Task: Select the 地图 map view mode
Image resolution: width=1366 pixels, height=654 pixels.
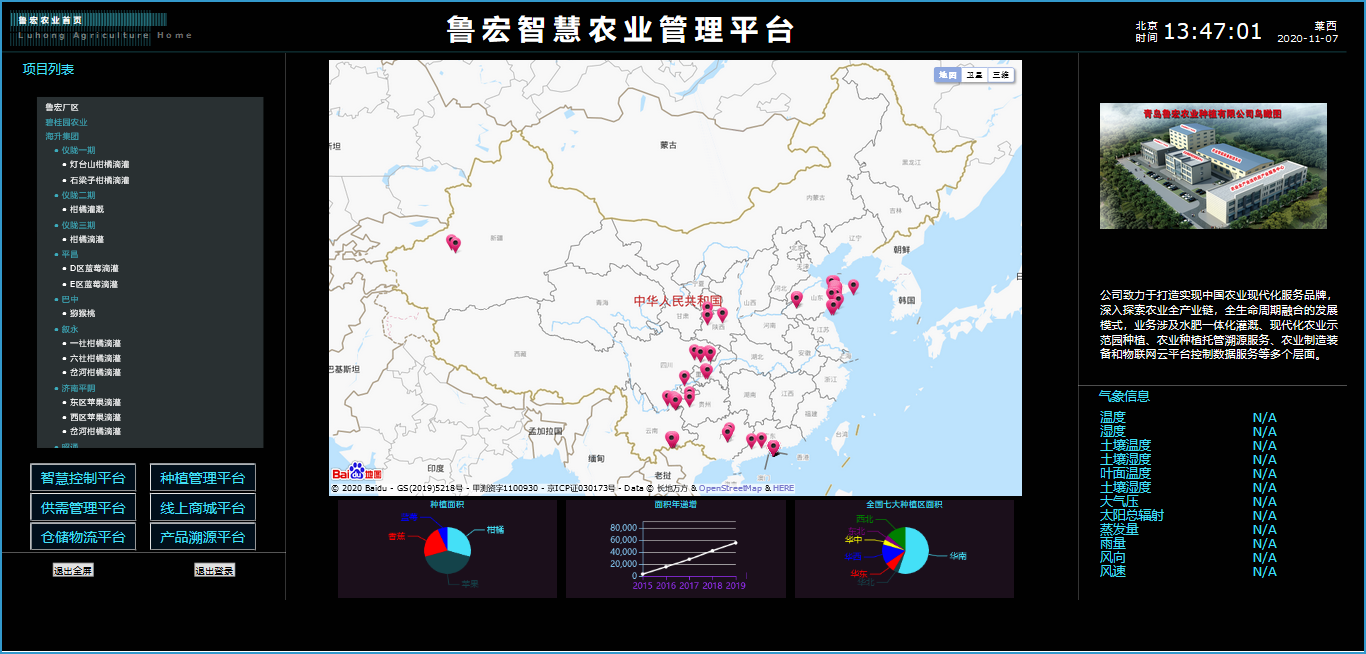Action: pyautogui.click(x=947, y=75)
